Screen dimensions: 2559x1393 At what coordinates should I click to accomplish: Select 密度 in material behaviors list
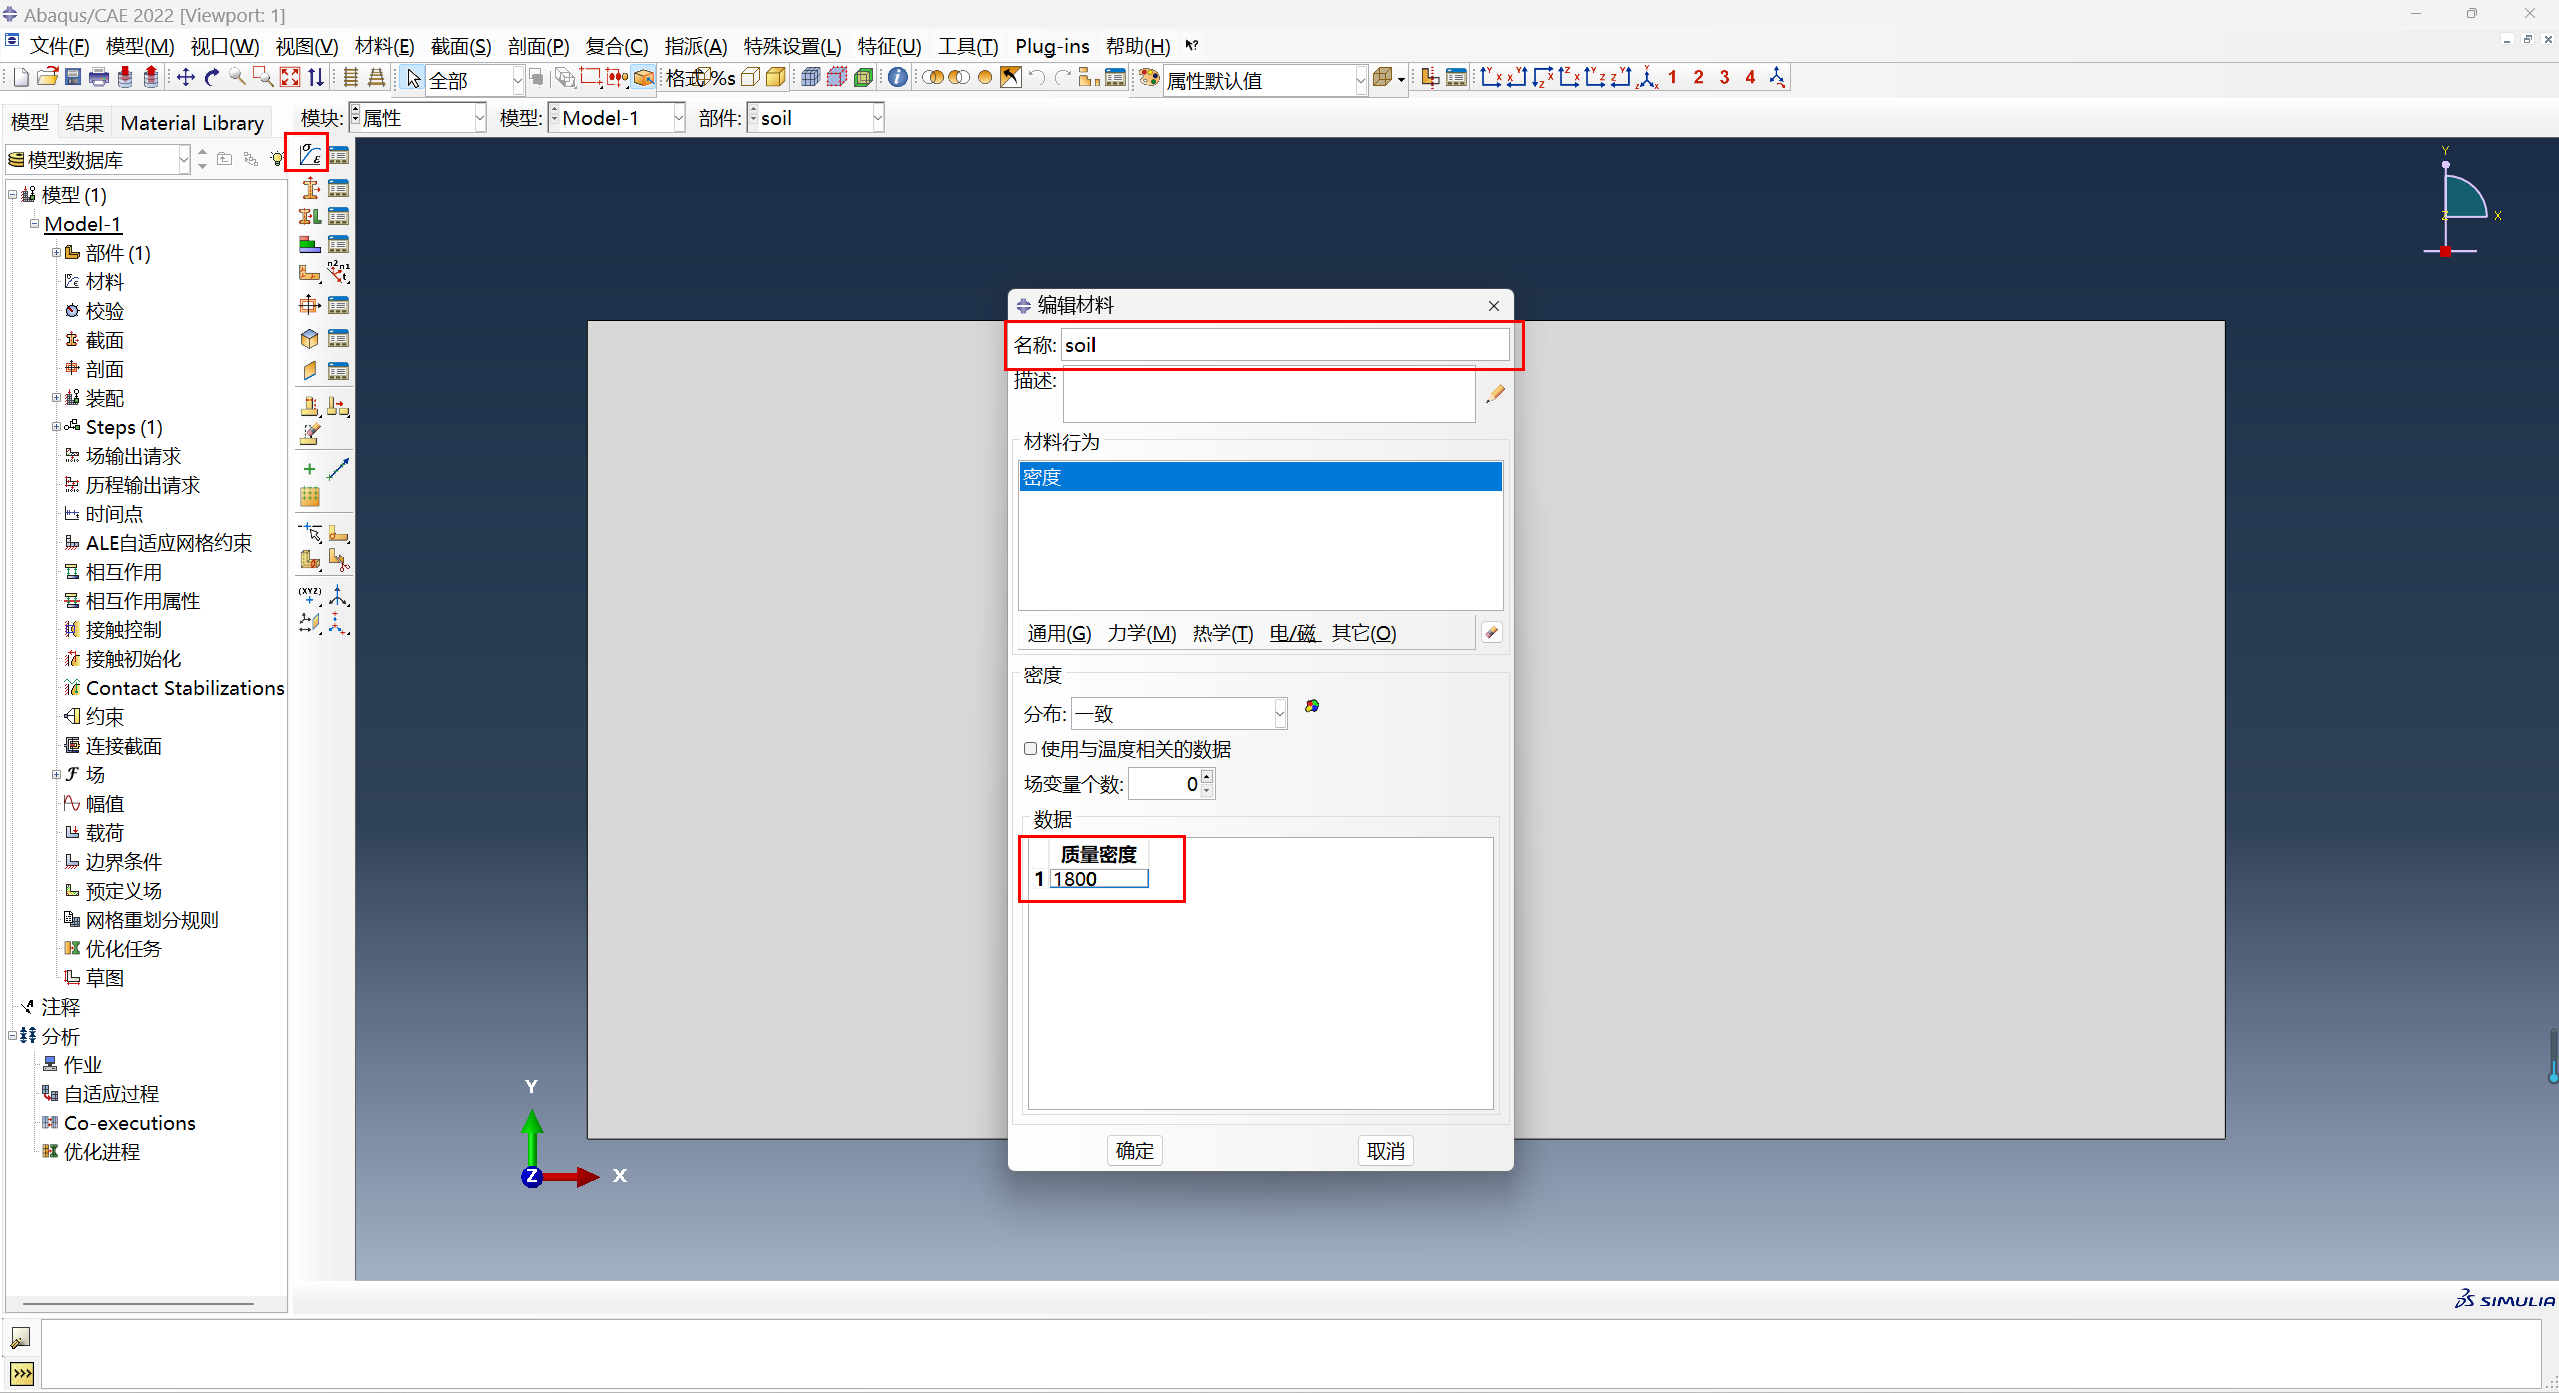click(1260, 477)
